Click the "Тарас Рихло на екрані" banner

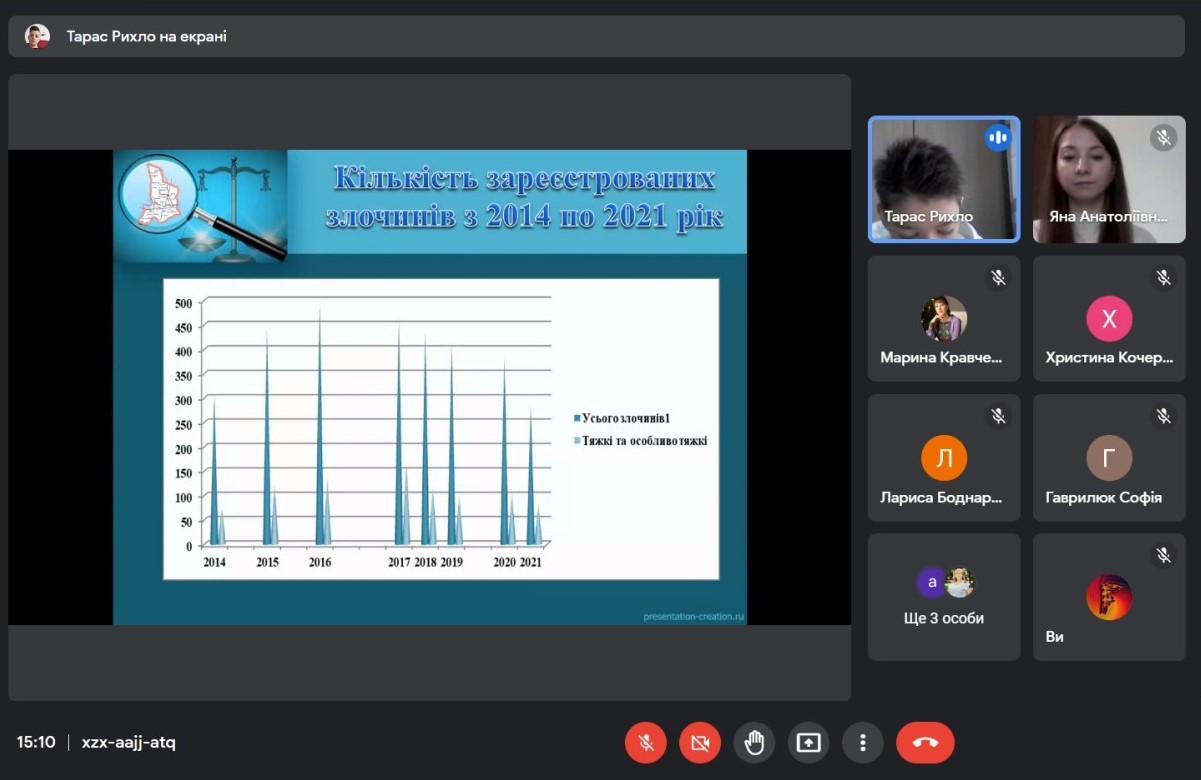[147, 37]
